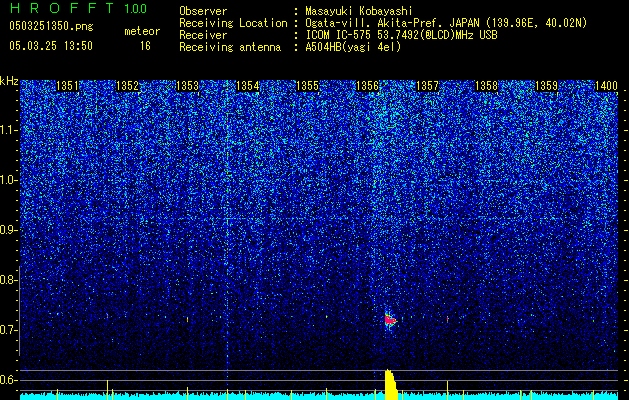
Task: Click the meteor count value 16
Action: tap(145, 46)
